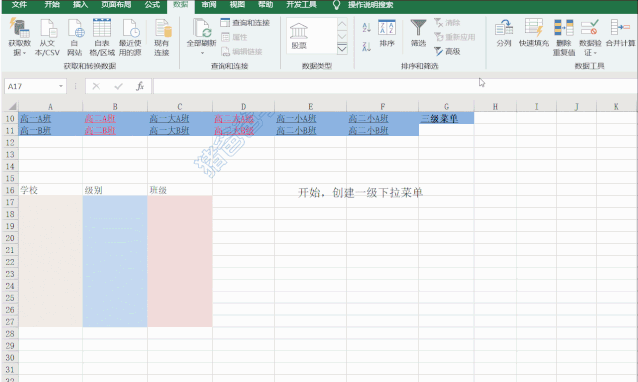Click Edit Links (编辑链接)
The image size is (638, 382).
pyautogui.click(x=242, y=52)
